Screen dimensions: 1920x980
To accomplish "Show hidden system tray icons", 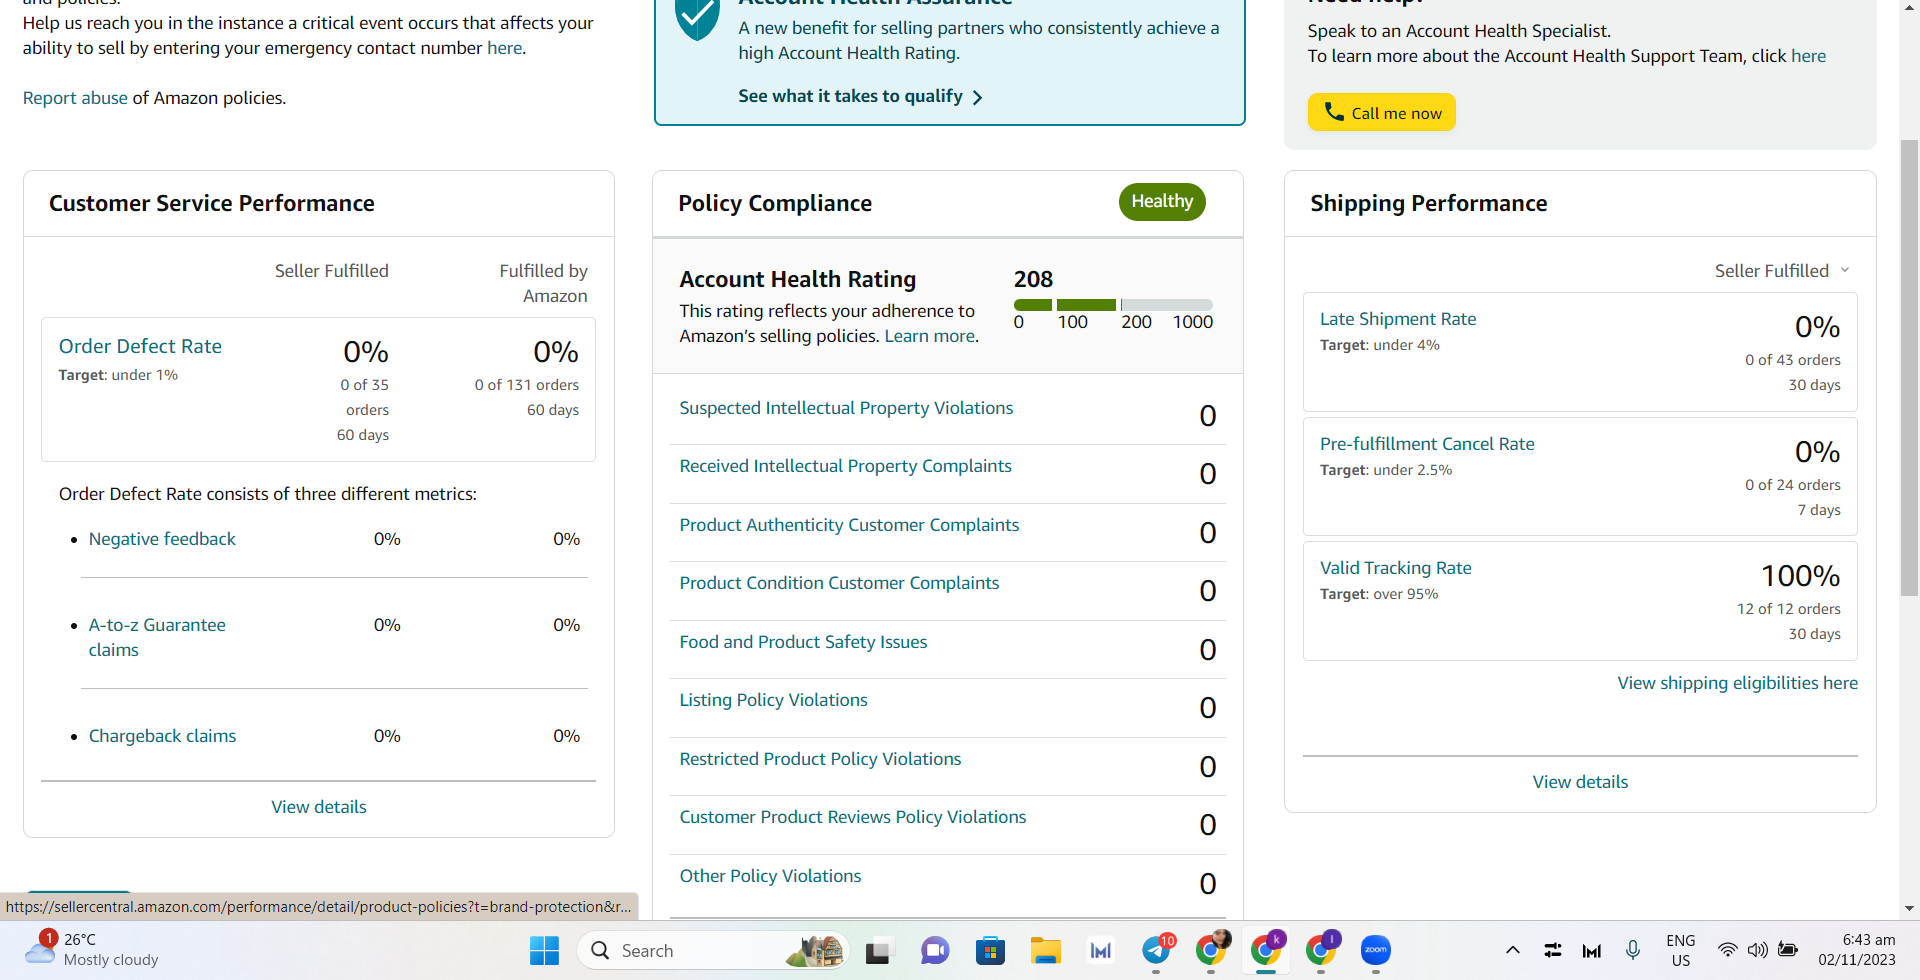I will (1512, 950).
